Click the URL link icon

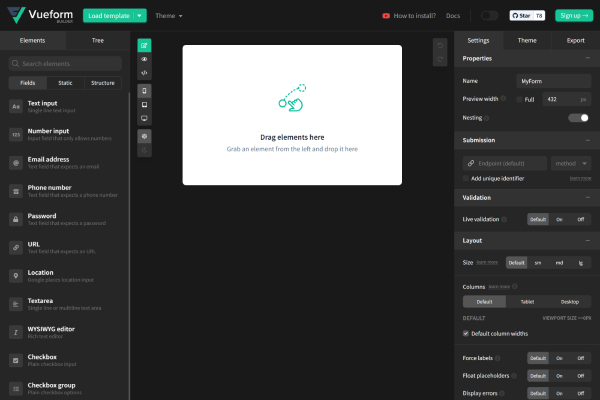coord(16,248)
